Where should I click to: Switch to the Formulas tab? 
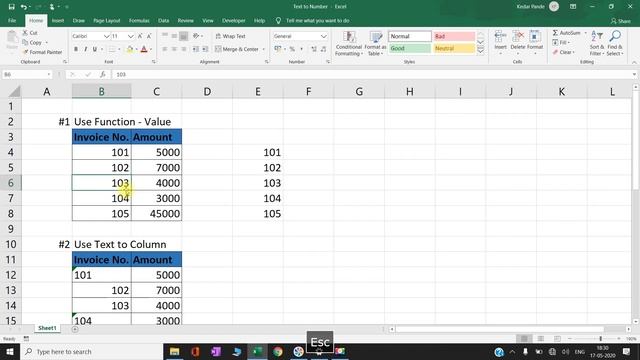point(139,20)
